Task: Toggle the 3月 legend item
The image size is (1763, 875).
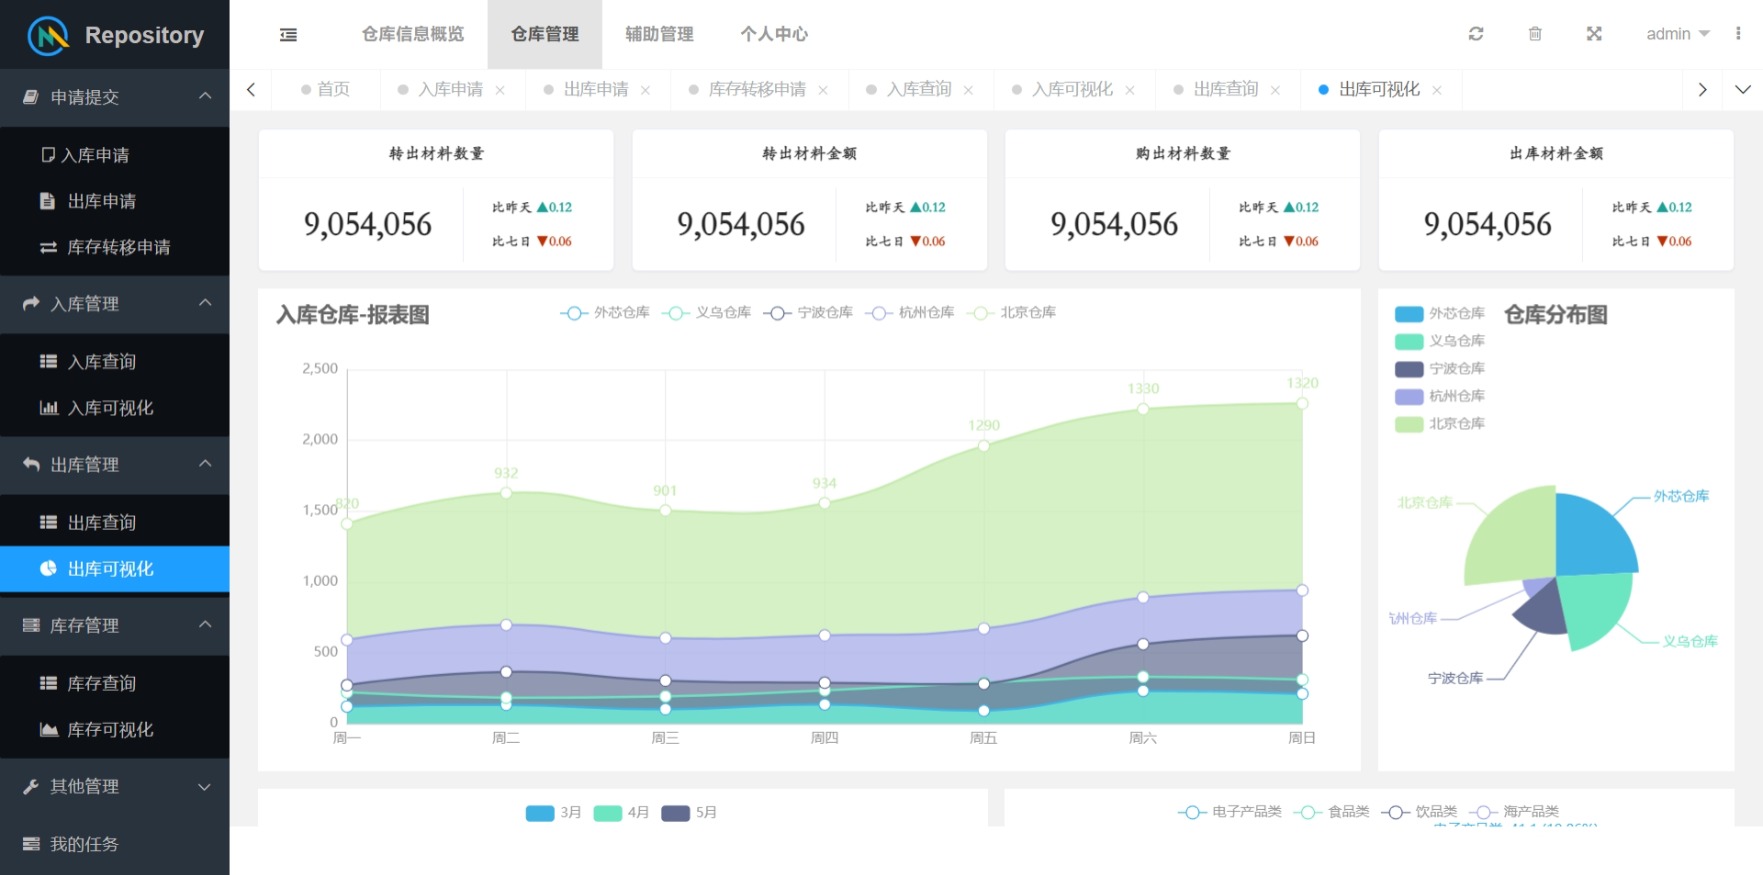Action: coord(554,813)
